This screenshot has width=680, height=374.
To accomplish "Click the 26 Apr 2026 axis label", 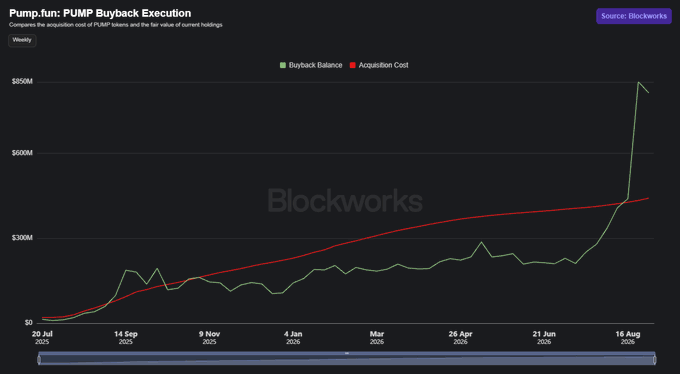I will 461,338.
